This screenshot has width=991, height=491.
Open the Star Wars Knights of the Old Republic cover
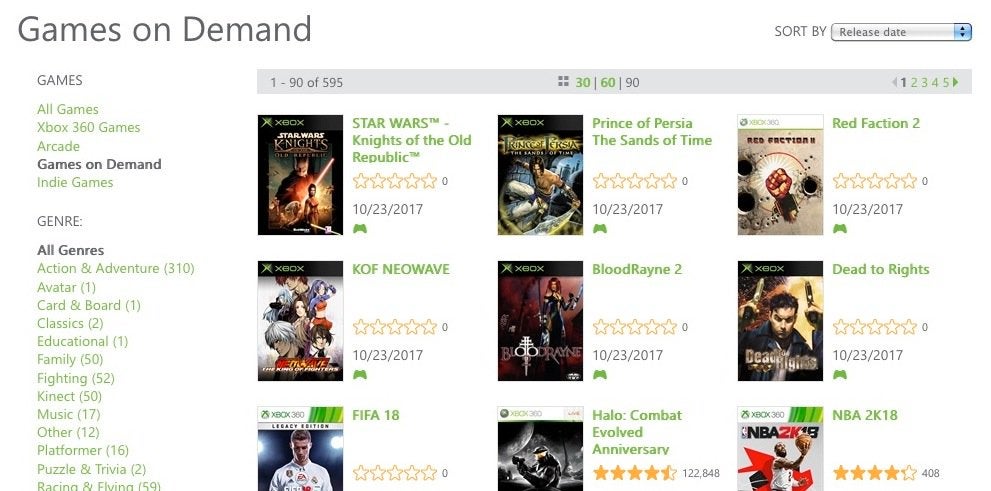pyautogui.click(x=300, y=175)
